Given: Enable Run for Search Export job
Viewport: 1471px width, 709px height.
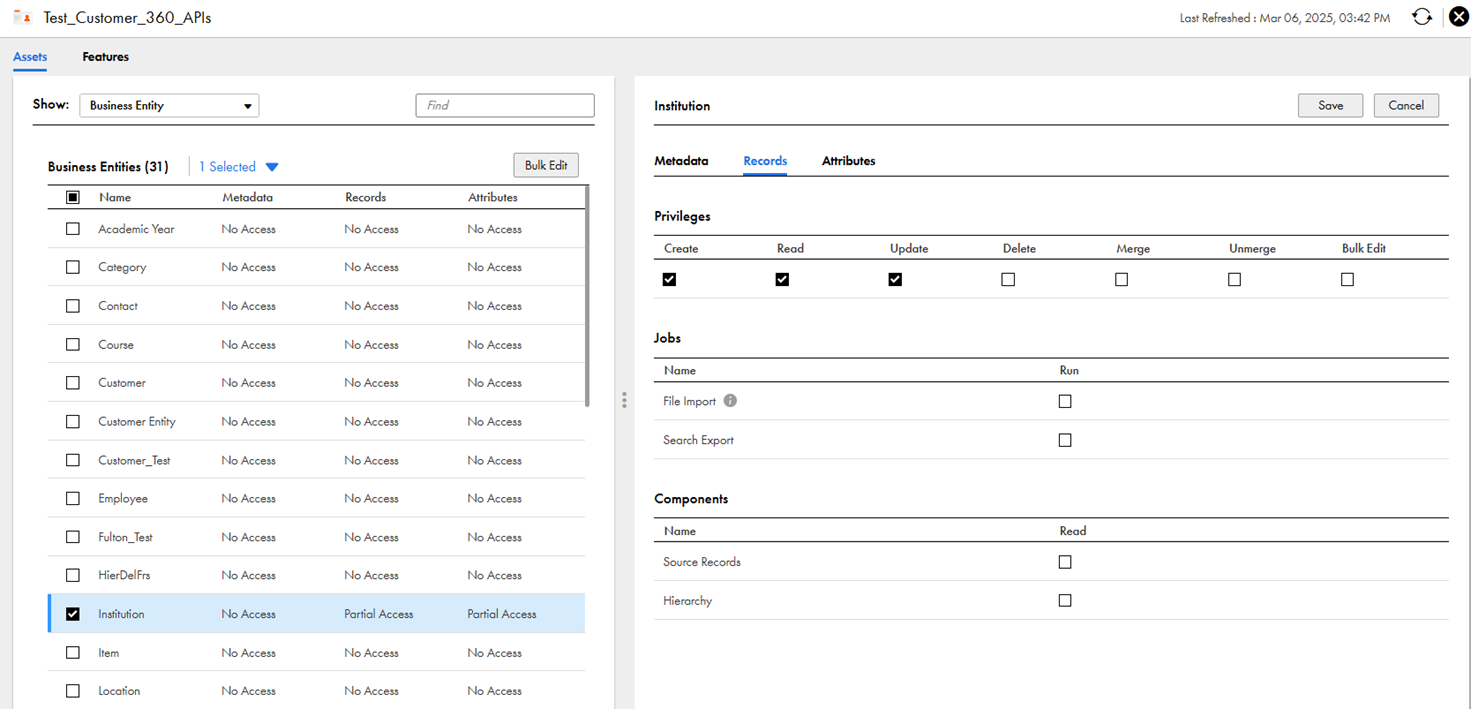Looking at the screenshot, I should pos(1065,440).
